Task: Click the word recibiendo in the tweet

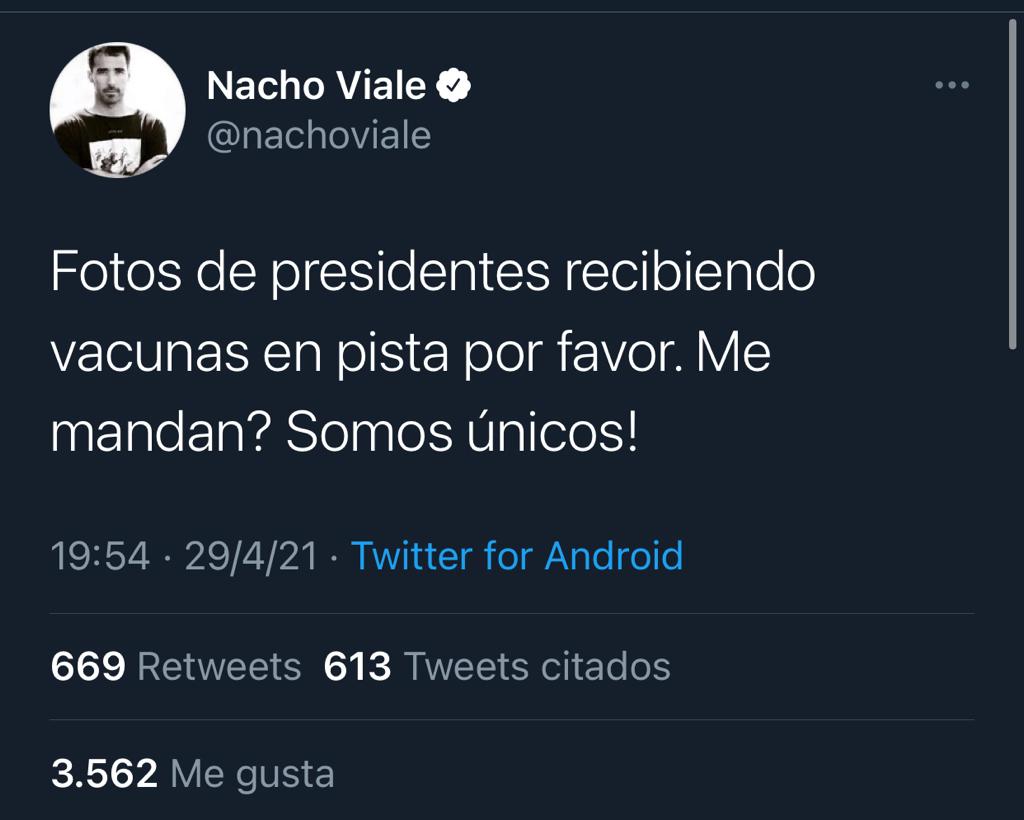Action: tap(690, 274)
